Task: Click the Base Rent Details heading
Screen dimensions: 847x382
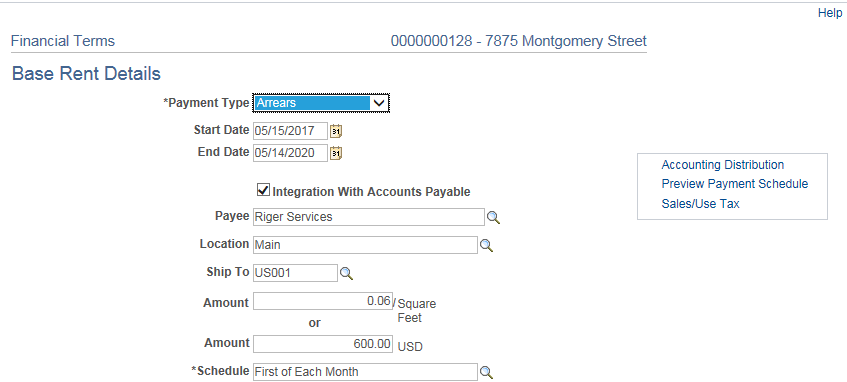Action: pyautogui.click(x=86, y=73)
